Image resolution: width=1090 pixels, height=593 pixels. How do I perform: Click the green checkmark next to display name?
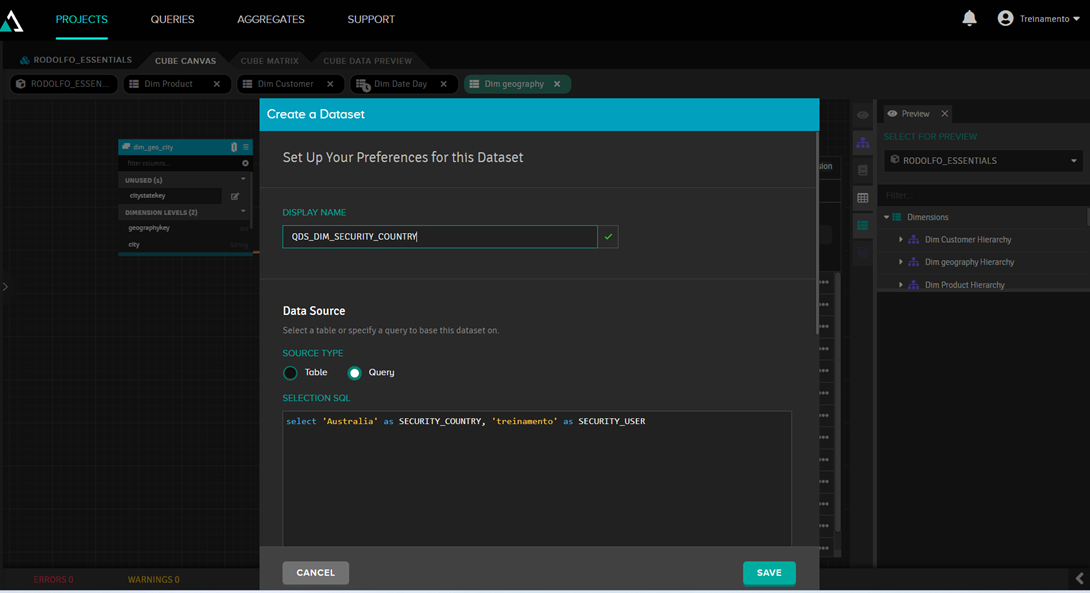tap(608, 237)
